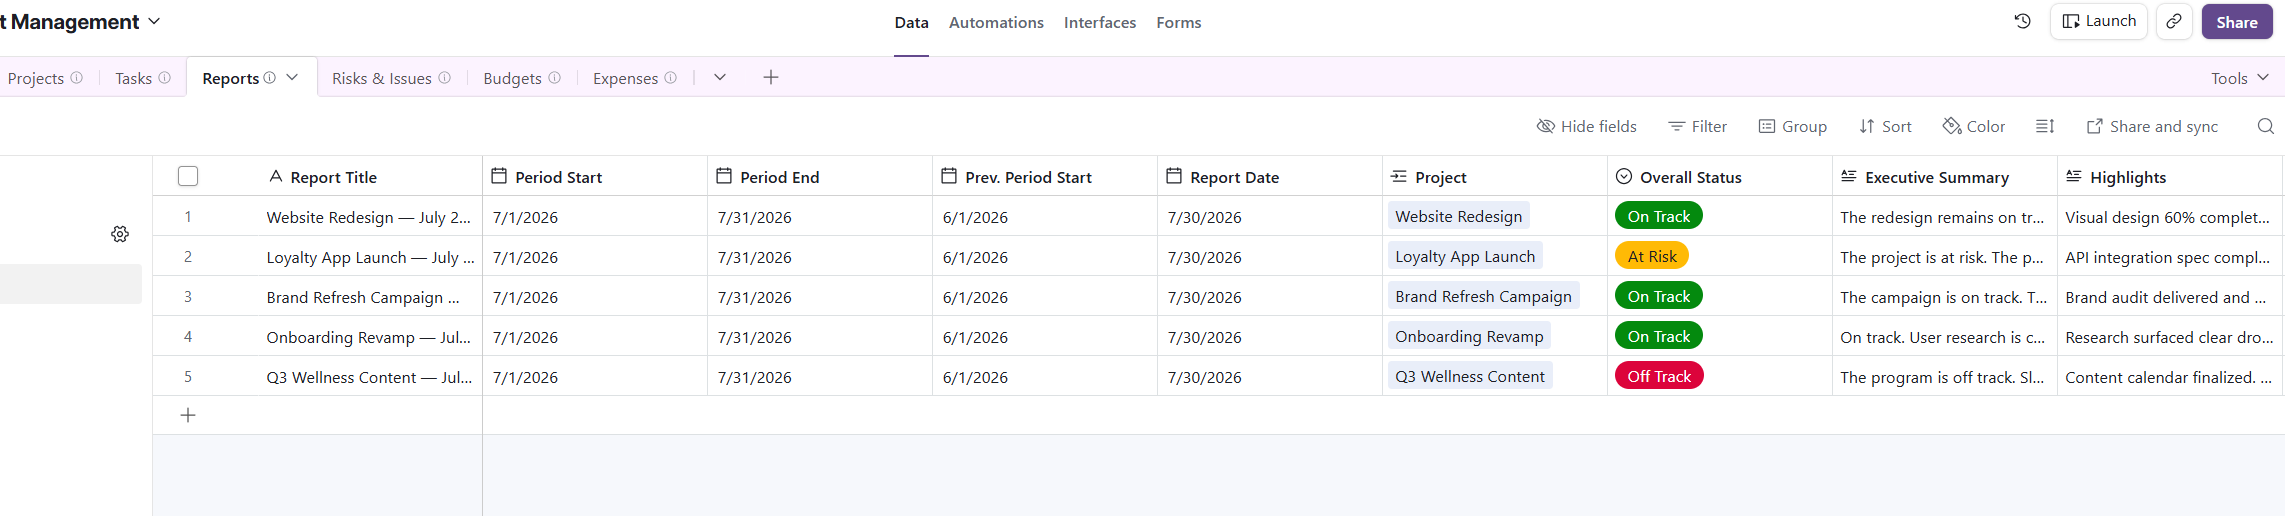Open the Group options
Viewport: 2285px width, 516px height.
click(1793, 126)
